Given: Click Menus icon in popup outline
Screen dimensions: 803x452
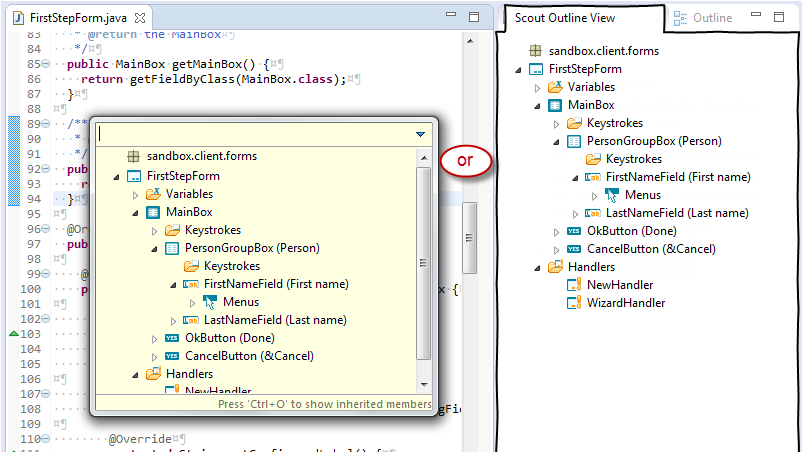Looking at the screenshot, I should [x=210, y=302].
